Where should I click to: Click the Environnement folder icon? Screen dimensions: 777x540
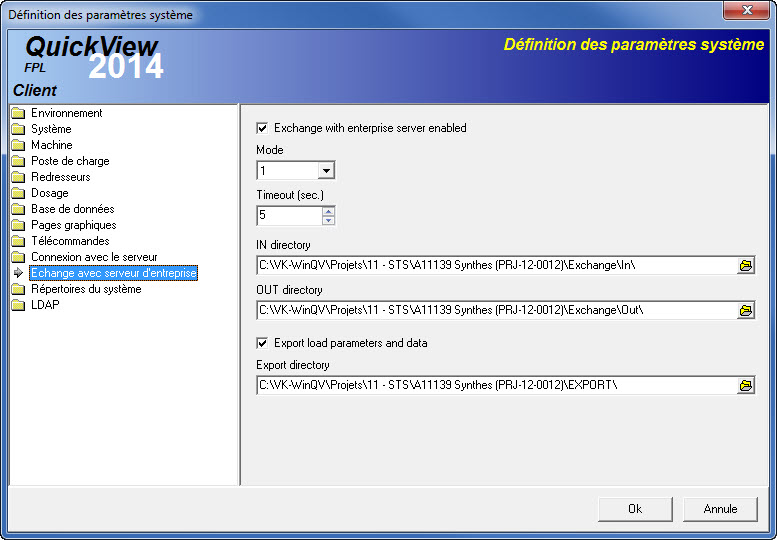click(x=18, y=113)
